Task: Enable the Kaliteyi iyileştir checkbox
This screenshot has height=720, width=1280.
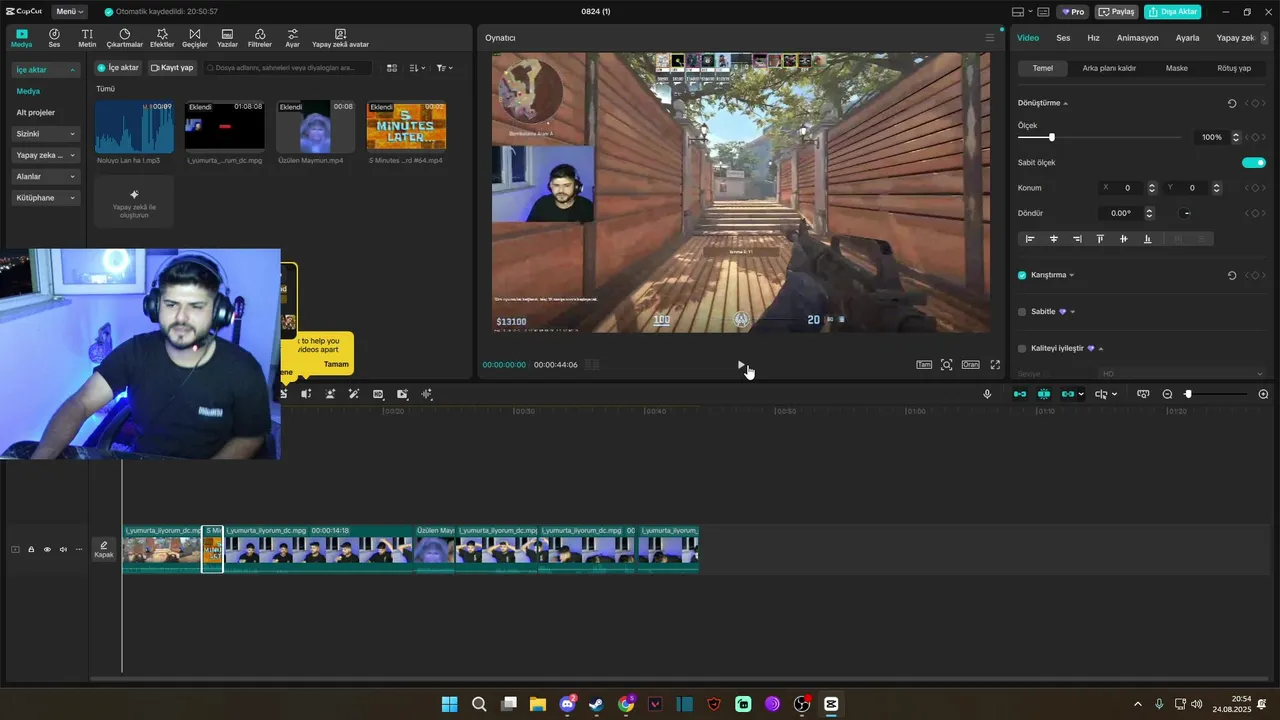Action: pos(1022,348)
